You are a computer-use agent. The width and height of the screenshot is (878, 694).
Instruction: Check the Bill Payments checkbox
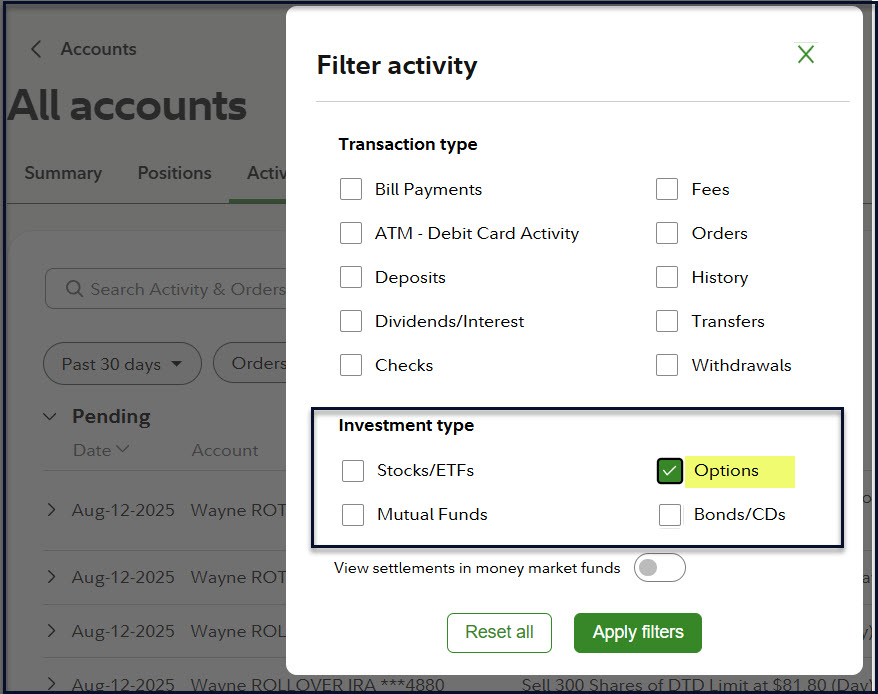[351, 190]
